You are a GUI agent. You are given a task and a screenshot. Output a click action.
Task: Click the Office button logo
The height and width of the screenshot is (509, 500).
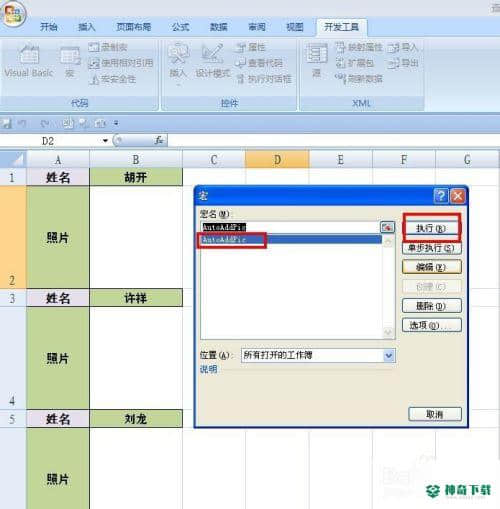click(13, 14)
